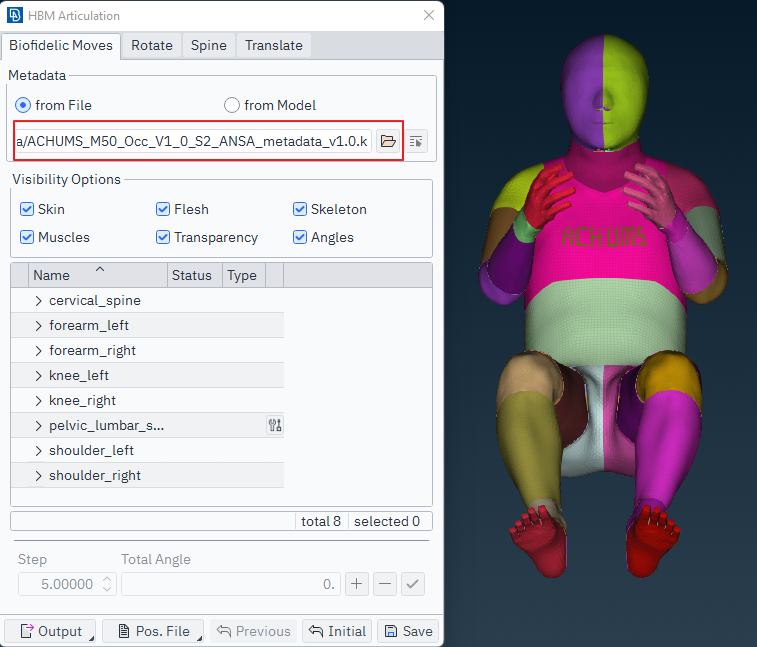The height and width of the screenshot is (647, 757).
Task: Switch to the Translate tab
Action: [x=274, y=45]
